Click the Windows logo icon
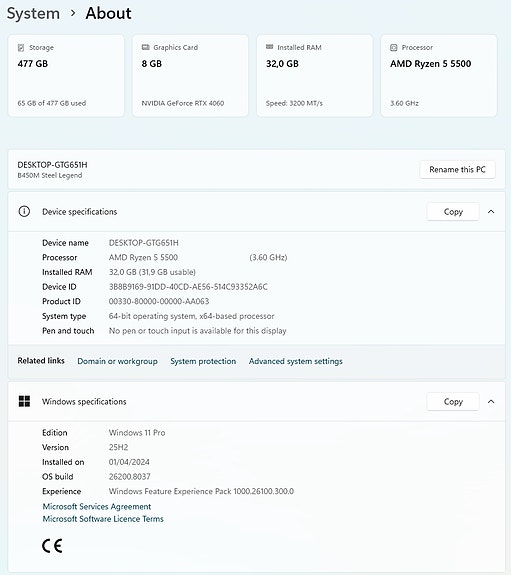This screenshot has width=511, height=575. (x=25, y=401)
